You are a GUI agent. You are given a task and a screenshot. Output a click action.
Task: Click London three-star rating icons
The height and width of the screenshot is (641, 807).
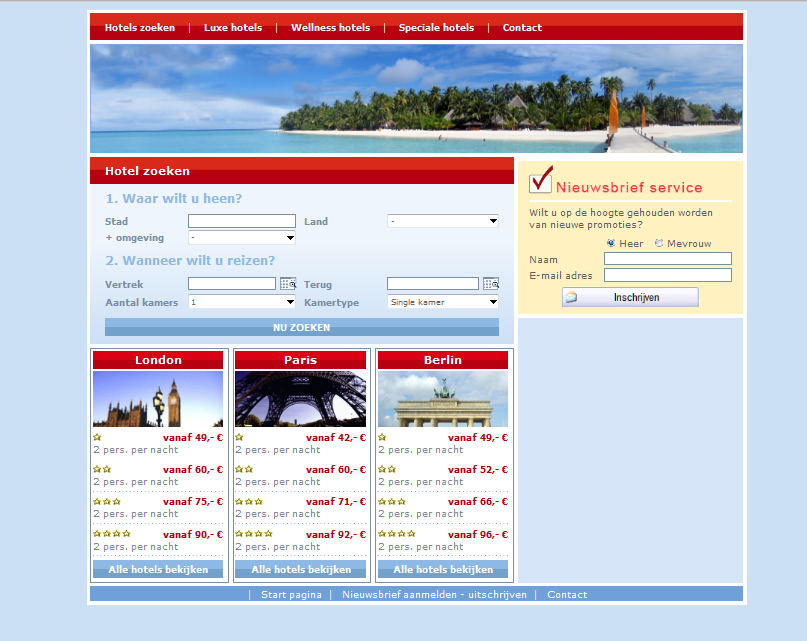[107, 501]
